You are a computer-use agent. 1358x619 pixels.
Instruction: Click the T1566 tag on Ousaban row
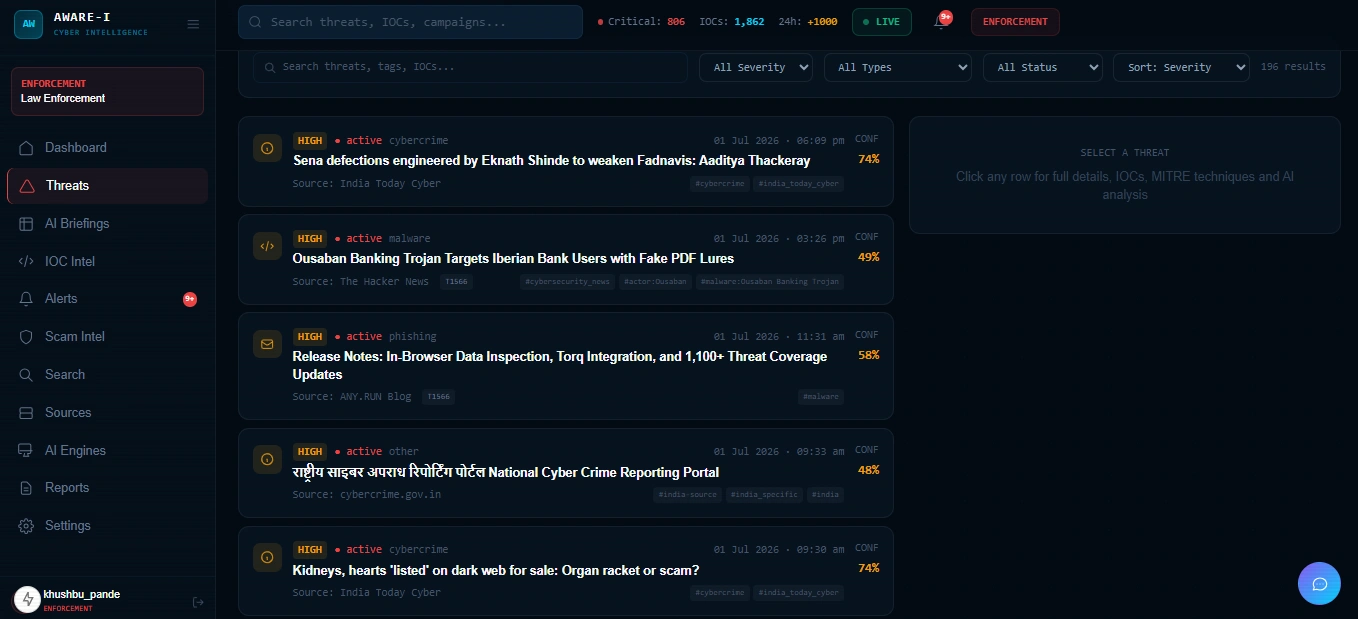[x=455, y=282]
